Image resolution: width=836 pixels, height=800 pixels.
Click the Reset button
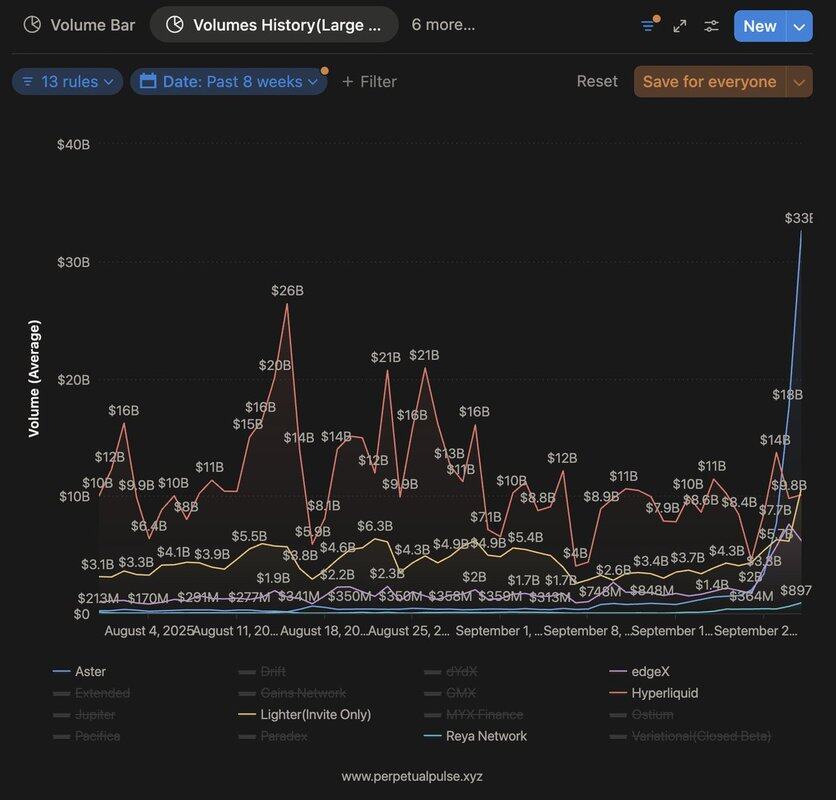tap(597, 81)
